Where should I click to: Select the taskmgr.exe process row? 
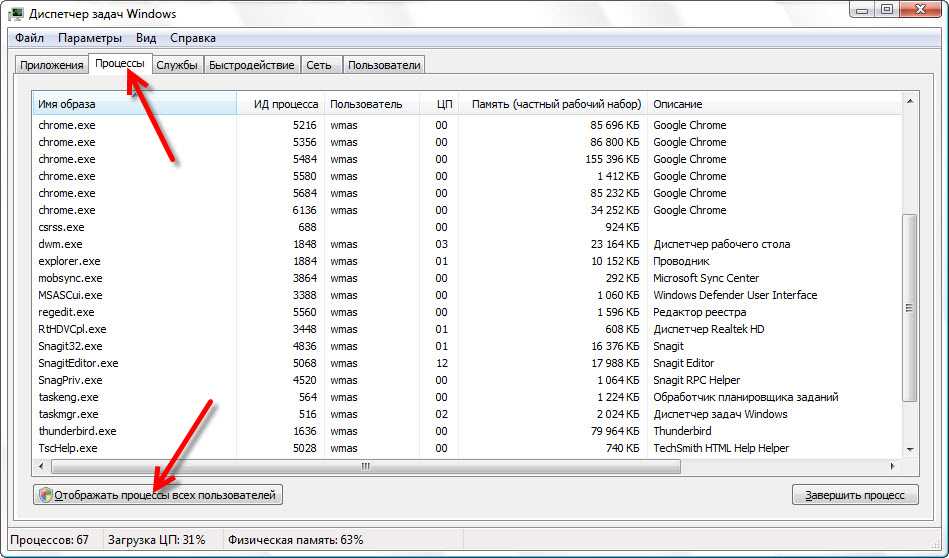click(467, 414)
